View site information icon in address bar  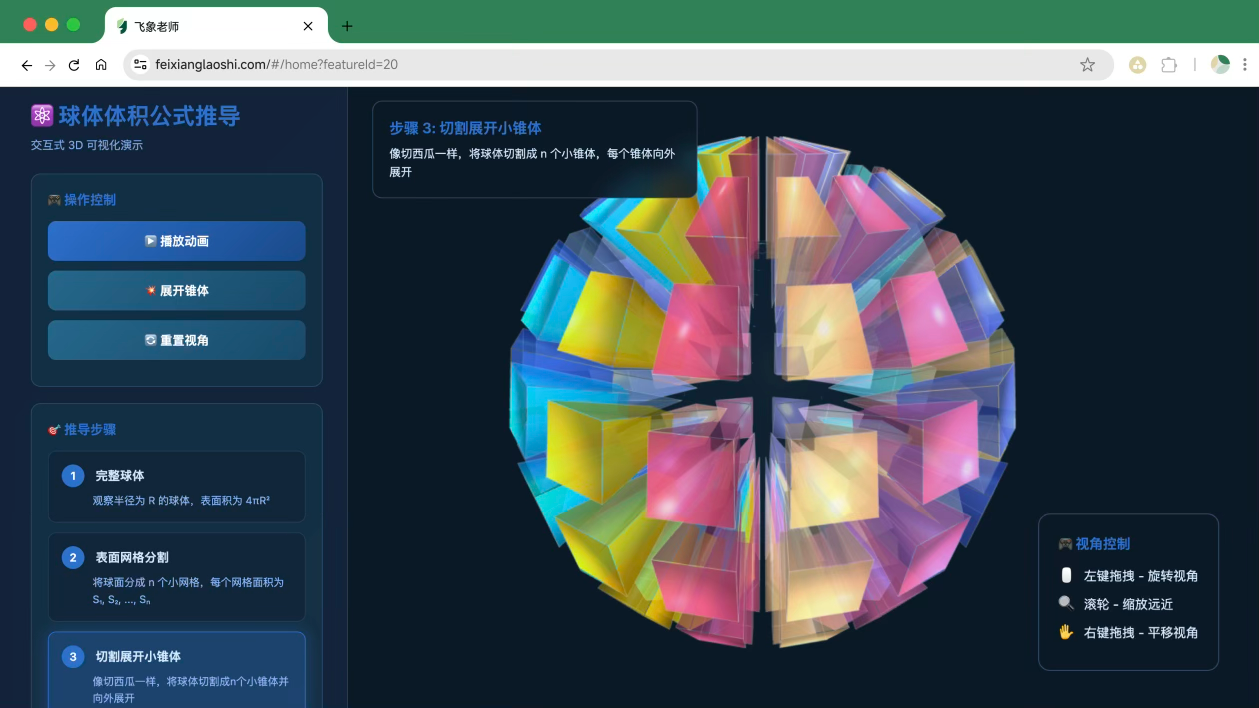click(140, 65)
